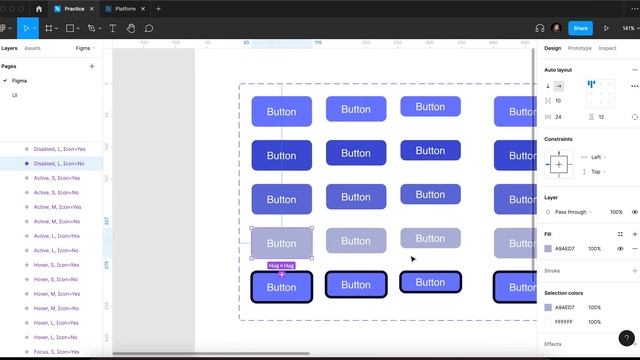Open auto layout advanced options menu

(634, 86)
